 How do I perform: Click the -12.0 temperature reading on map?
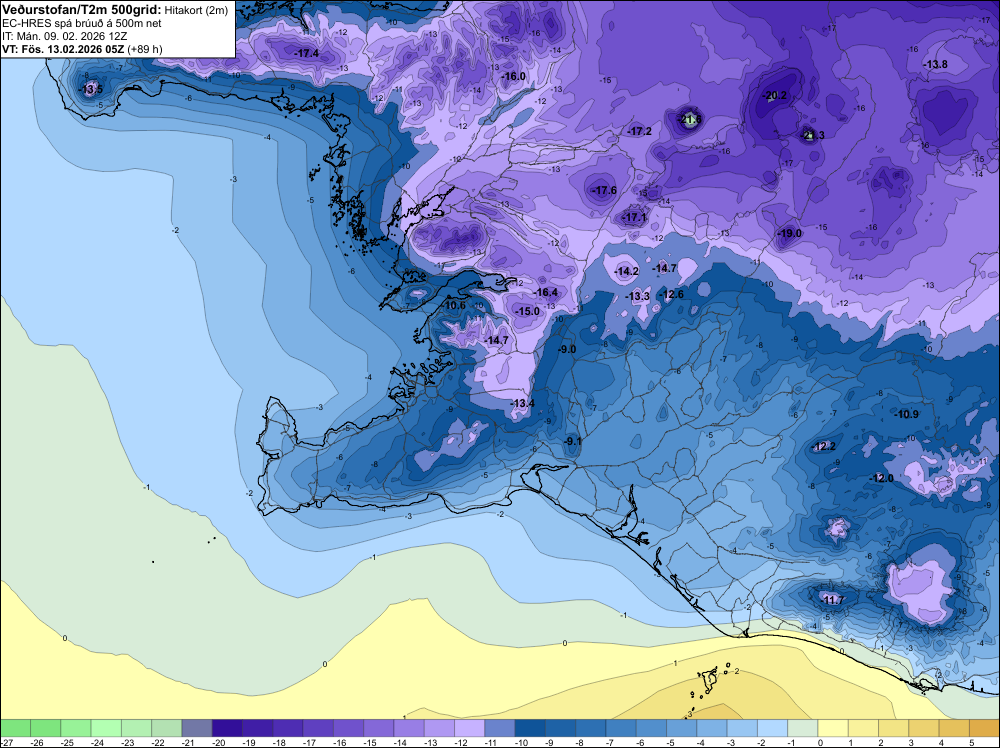(x=882, y=478)
